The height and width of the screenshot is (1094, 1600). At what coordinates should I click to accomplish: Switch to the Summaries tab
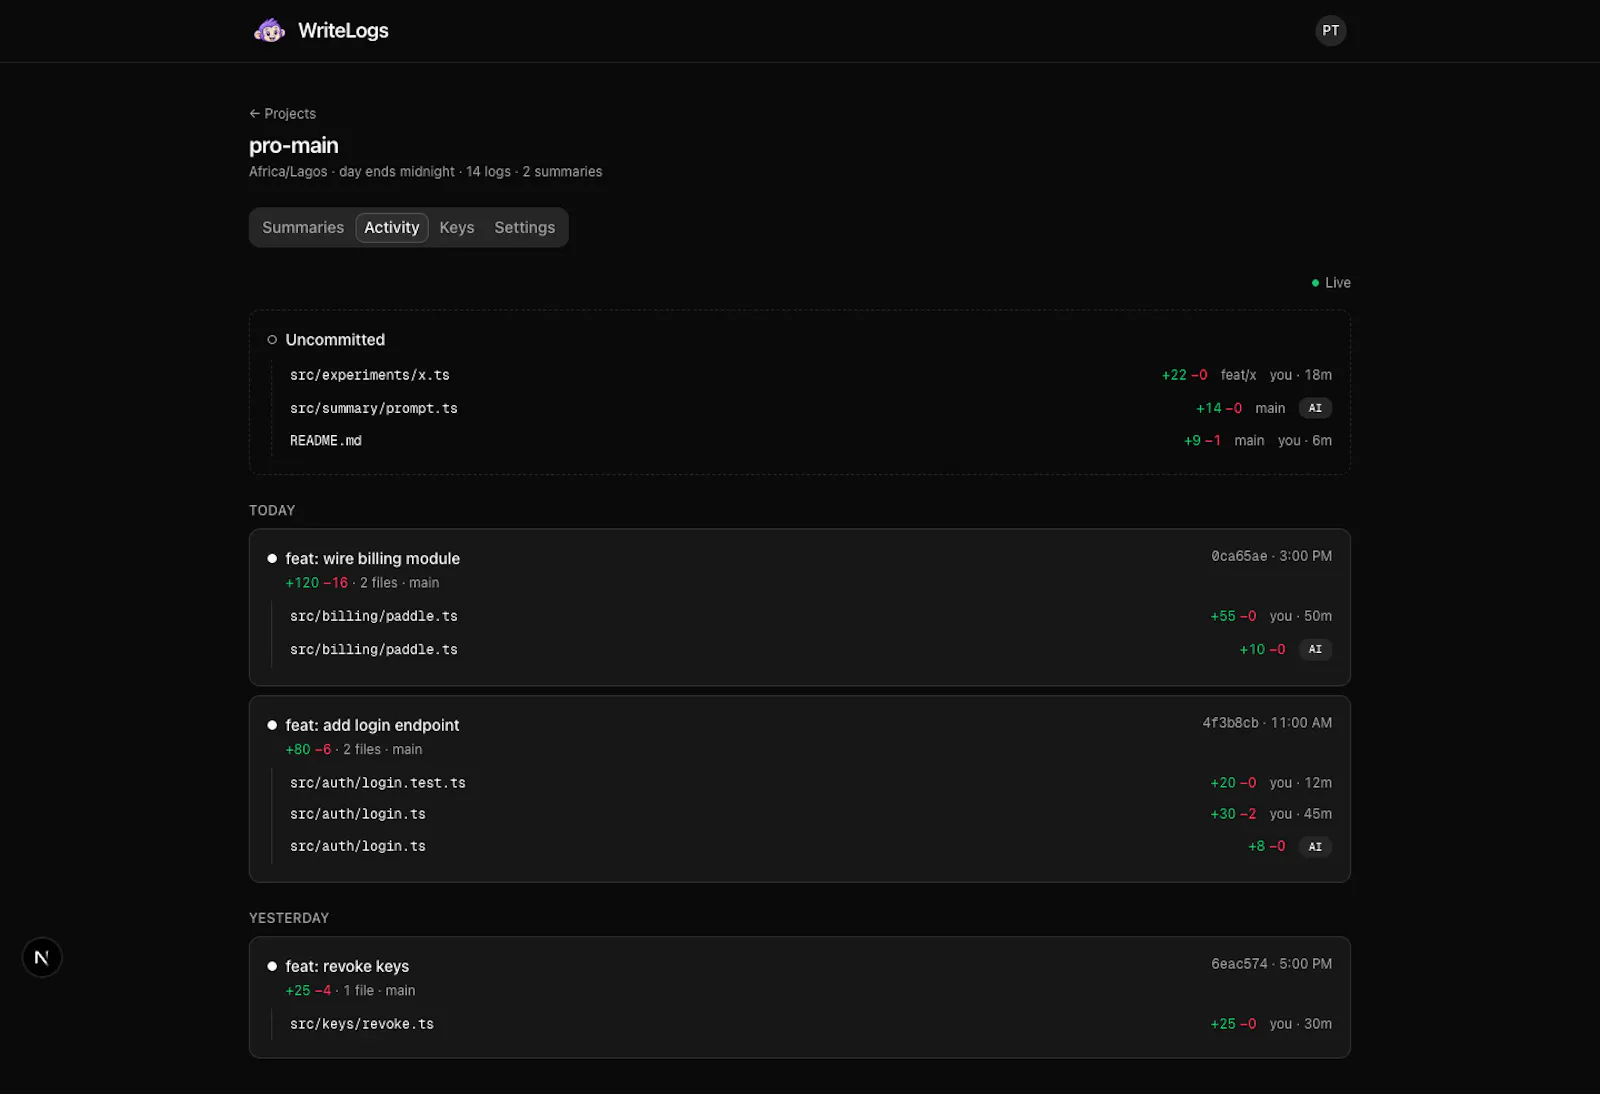pos(303,228)
